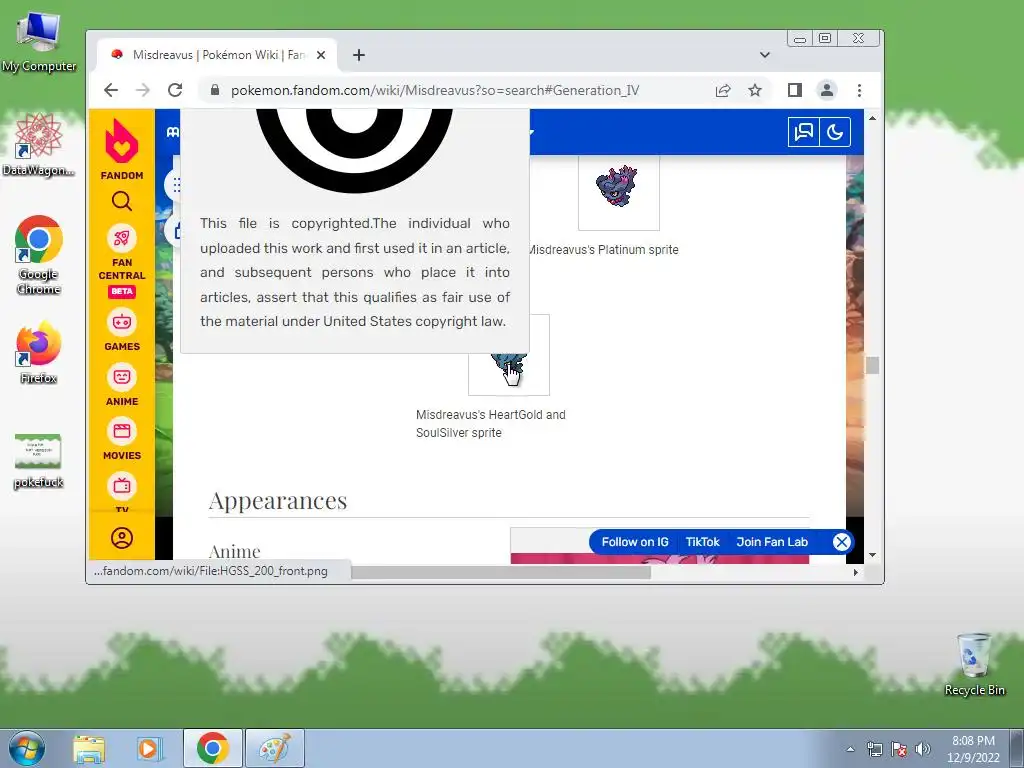
Task: Click the horizontal scrollbar thumb
Action: (501, 572)
